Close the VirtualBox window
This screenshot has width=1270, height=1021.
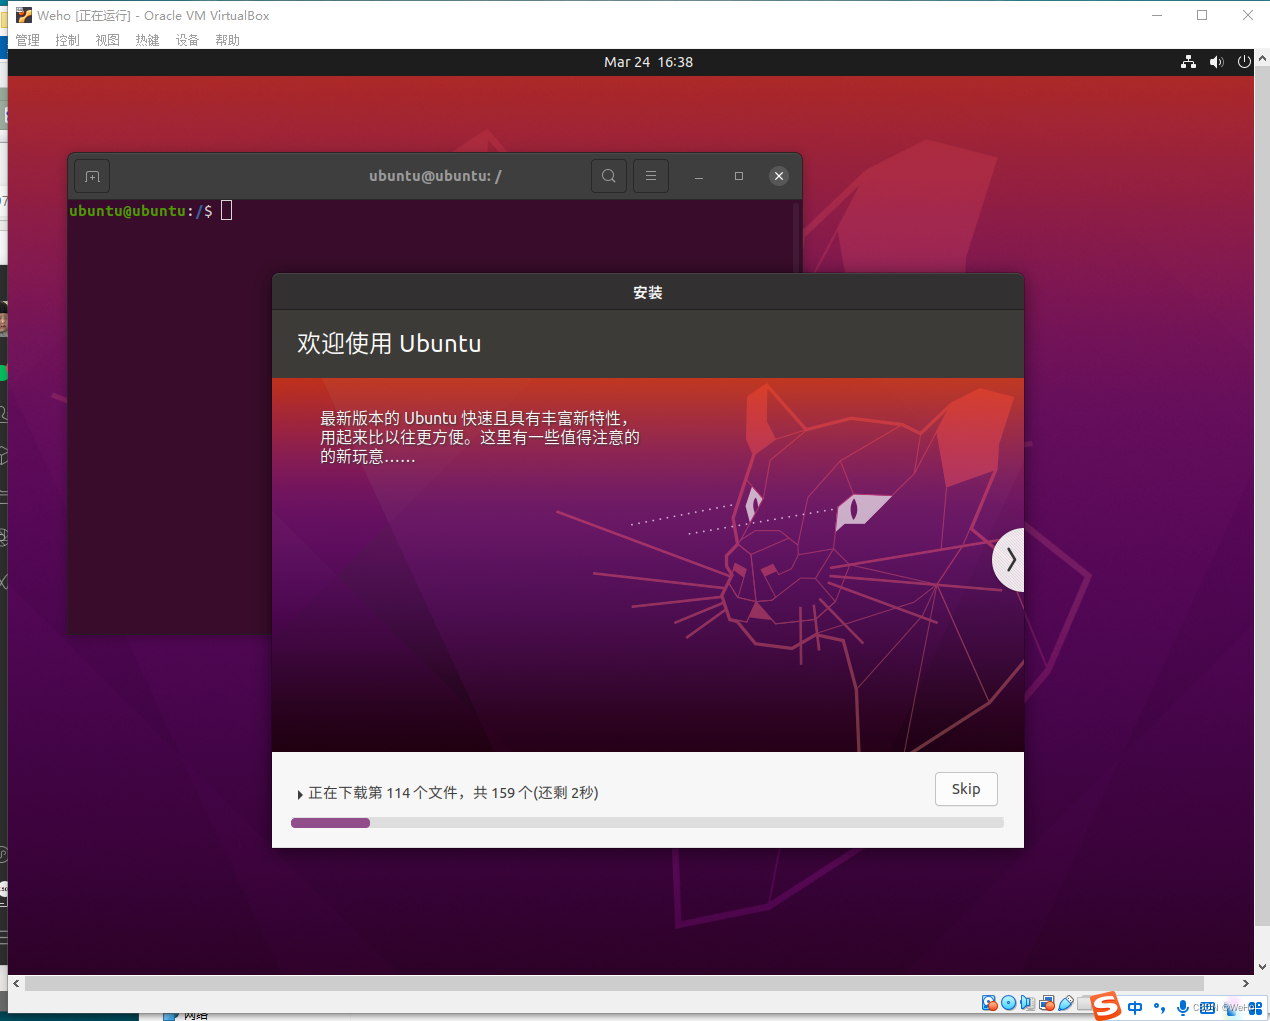1247,15
